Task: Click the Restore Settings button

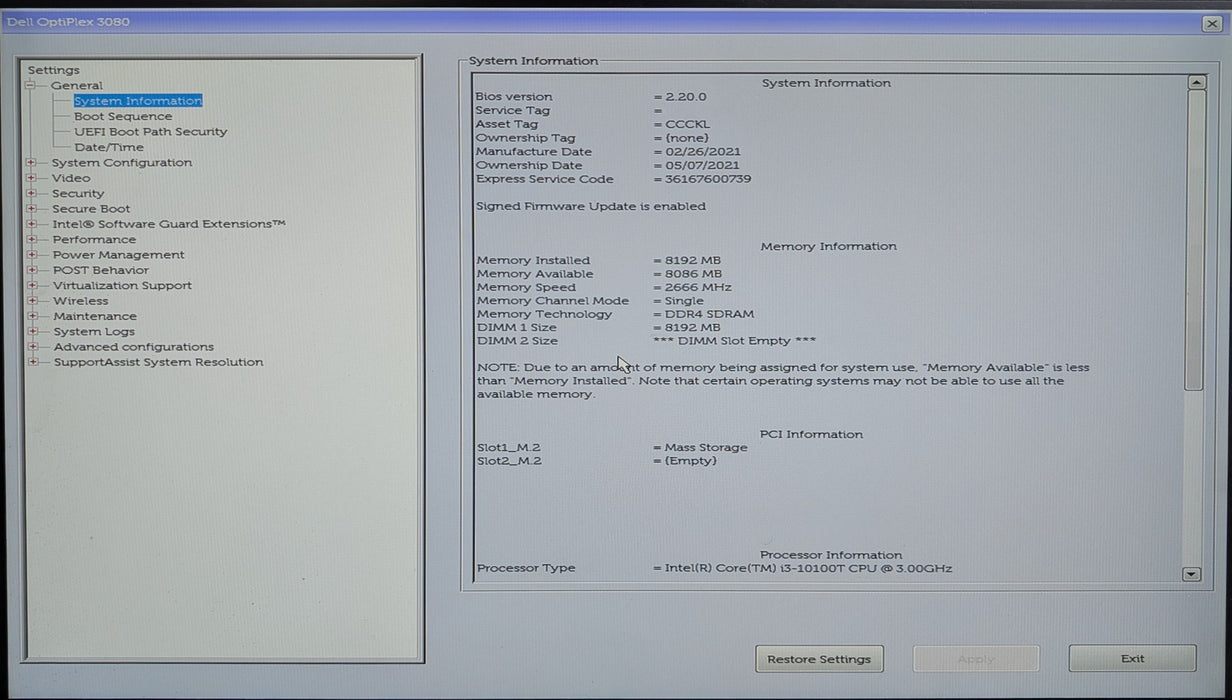Action: [819, 659]
